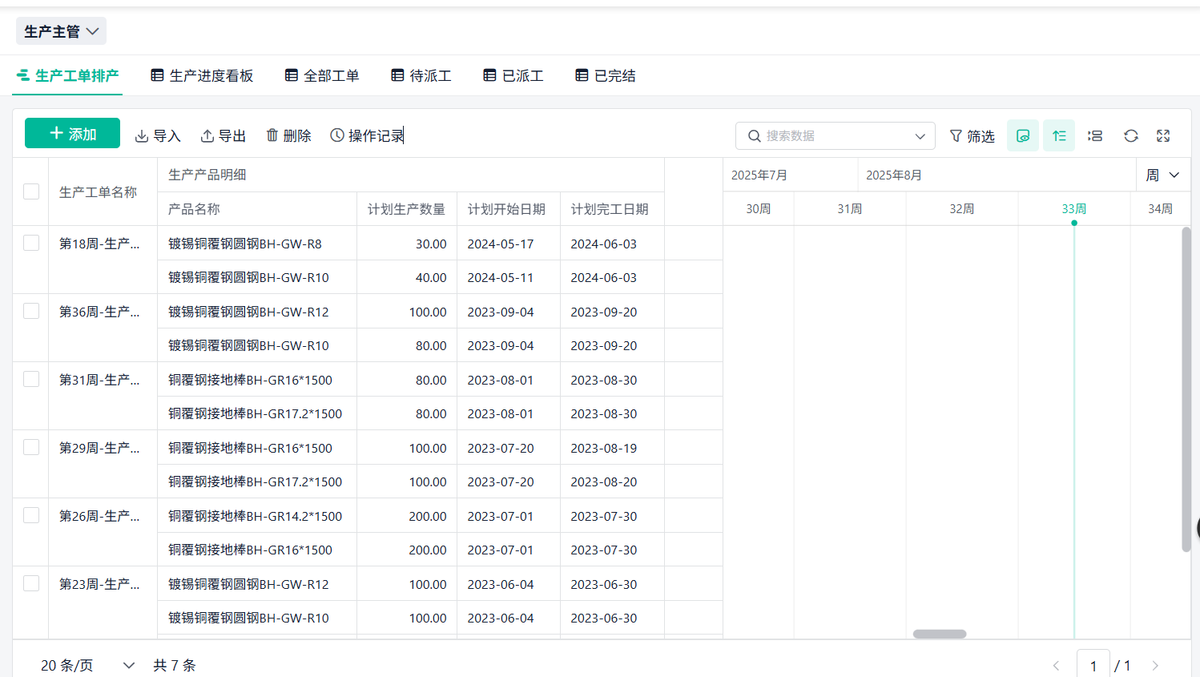
Task: Open the 筛选 filter
Action: 971,136
